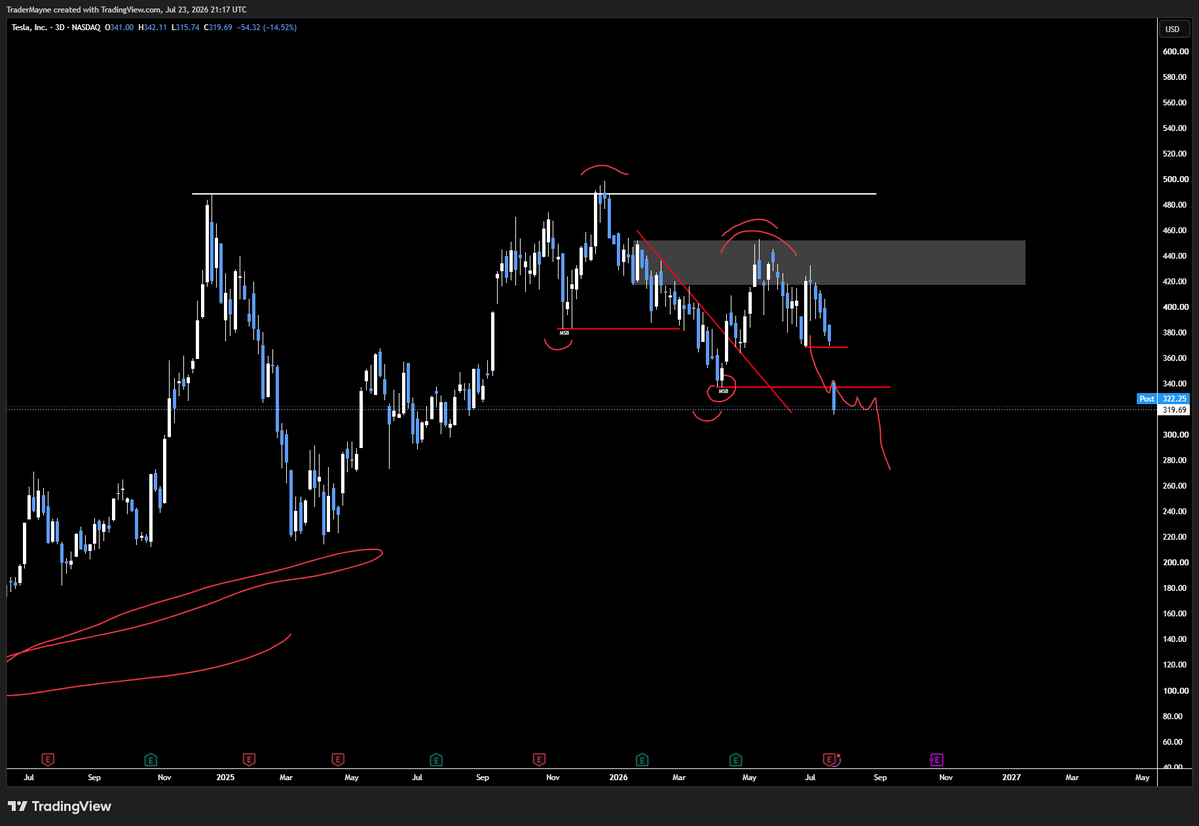Click the 100.00 price axis label

1175,691
